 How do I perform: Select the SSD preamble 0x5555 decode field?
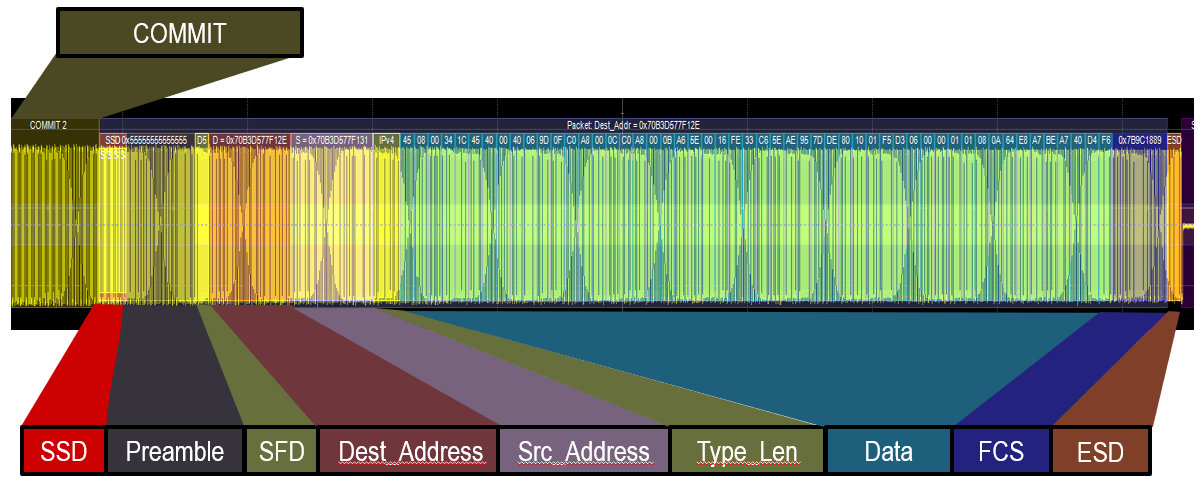click(146, 140)
